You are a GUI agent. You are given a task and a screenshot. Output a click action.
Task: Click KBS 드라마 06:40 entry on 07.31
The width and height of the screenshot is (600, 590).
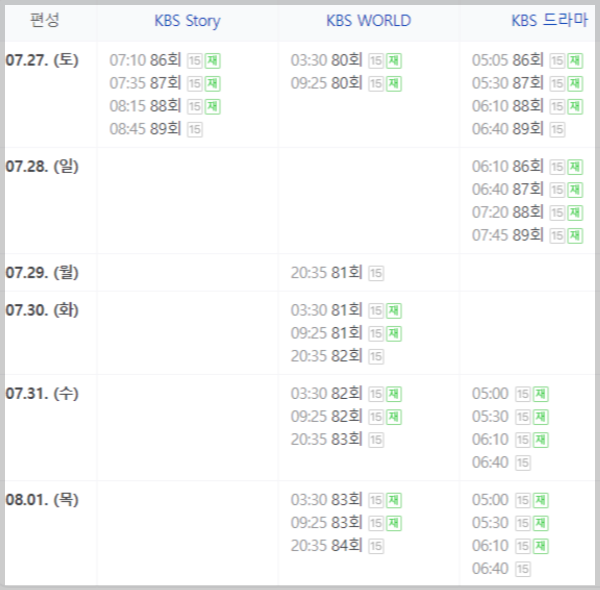point(490,463)
